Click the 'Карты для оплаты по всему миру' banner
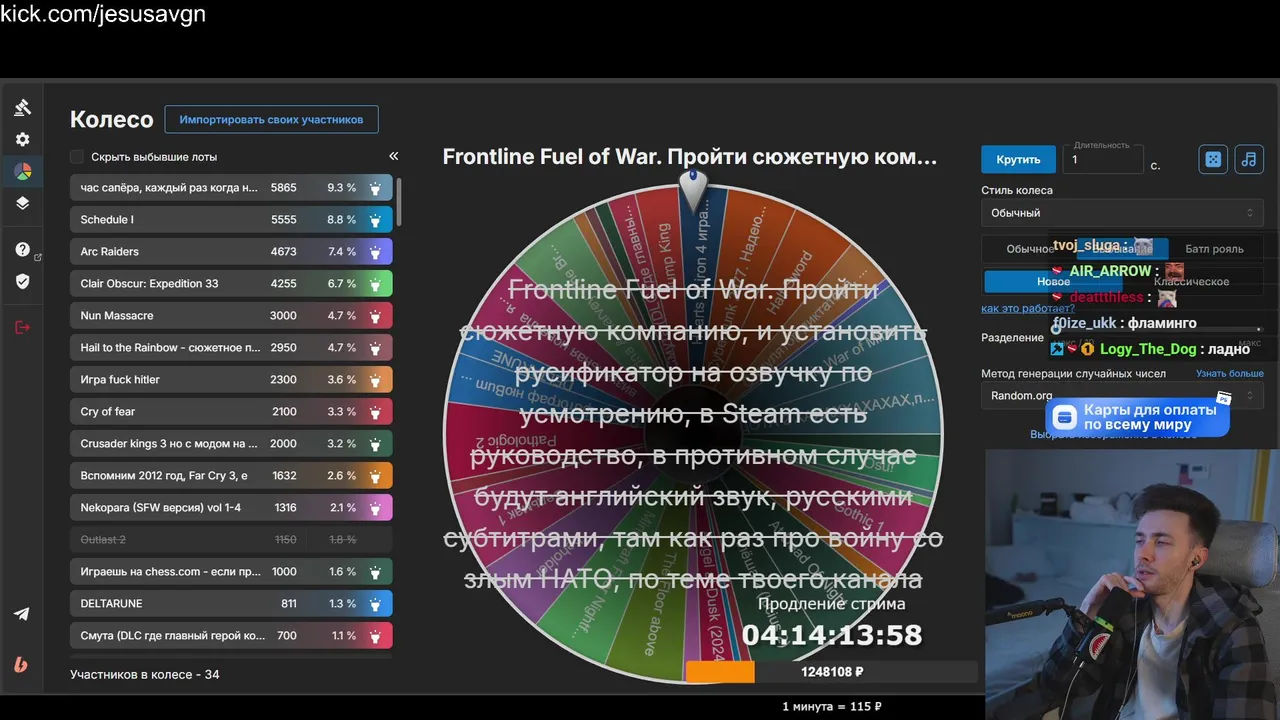Image resolution: width=1280 pixels, height=720 pixels. (x=1138, y=417)
